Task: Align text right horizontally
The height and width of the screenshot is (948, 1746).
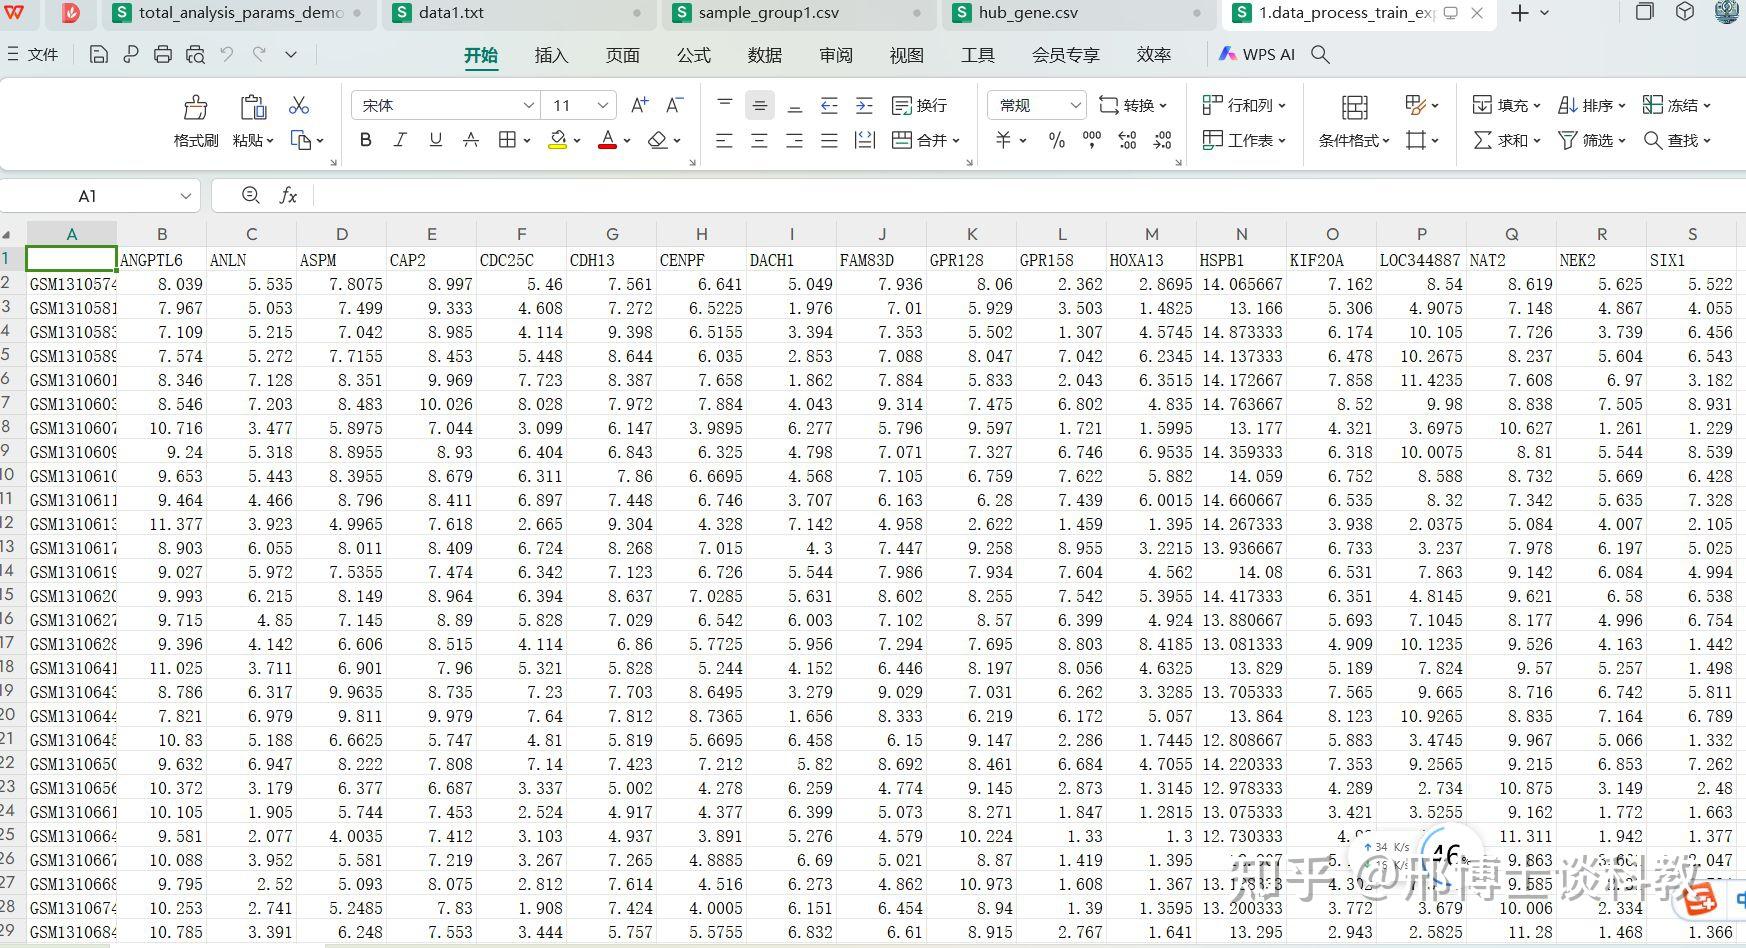Action: click(x=794, y=141)
